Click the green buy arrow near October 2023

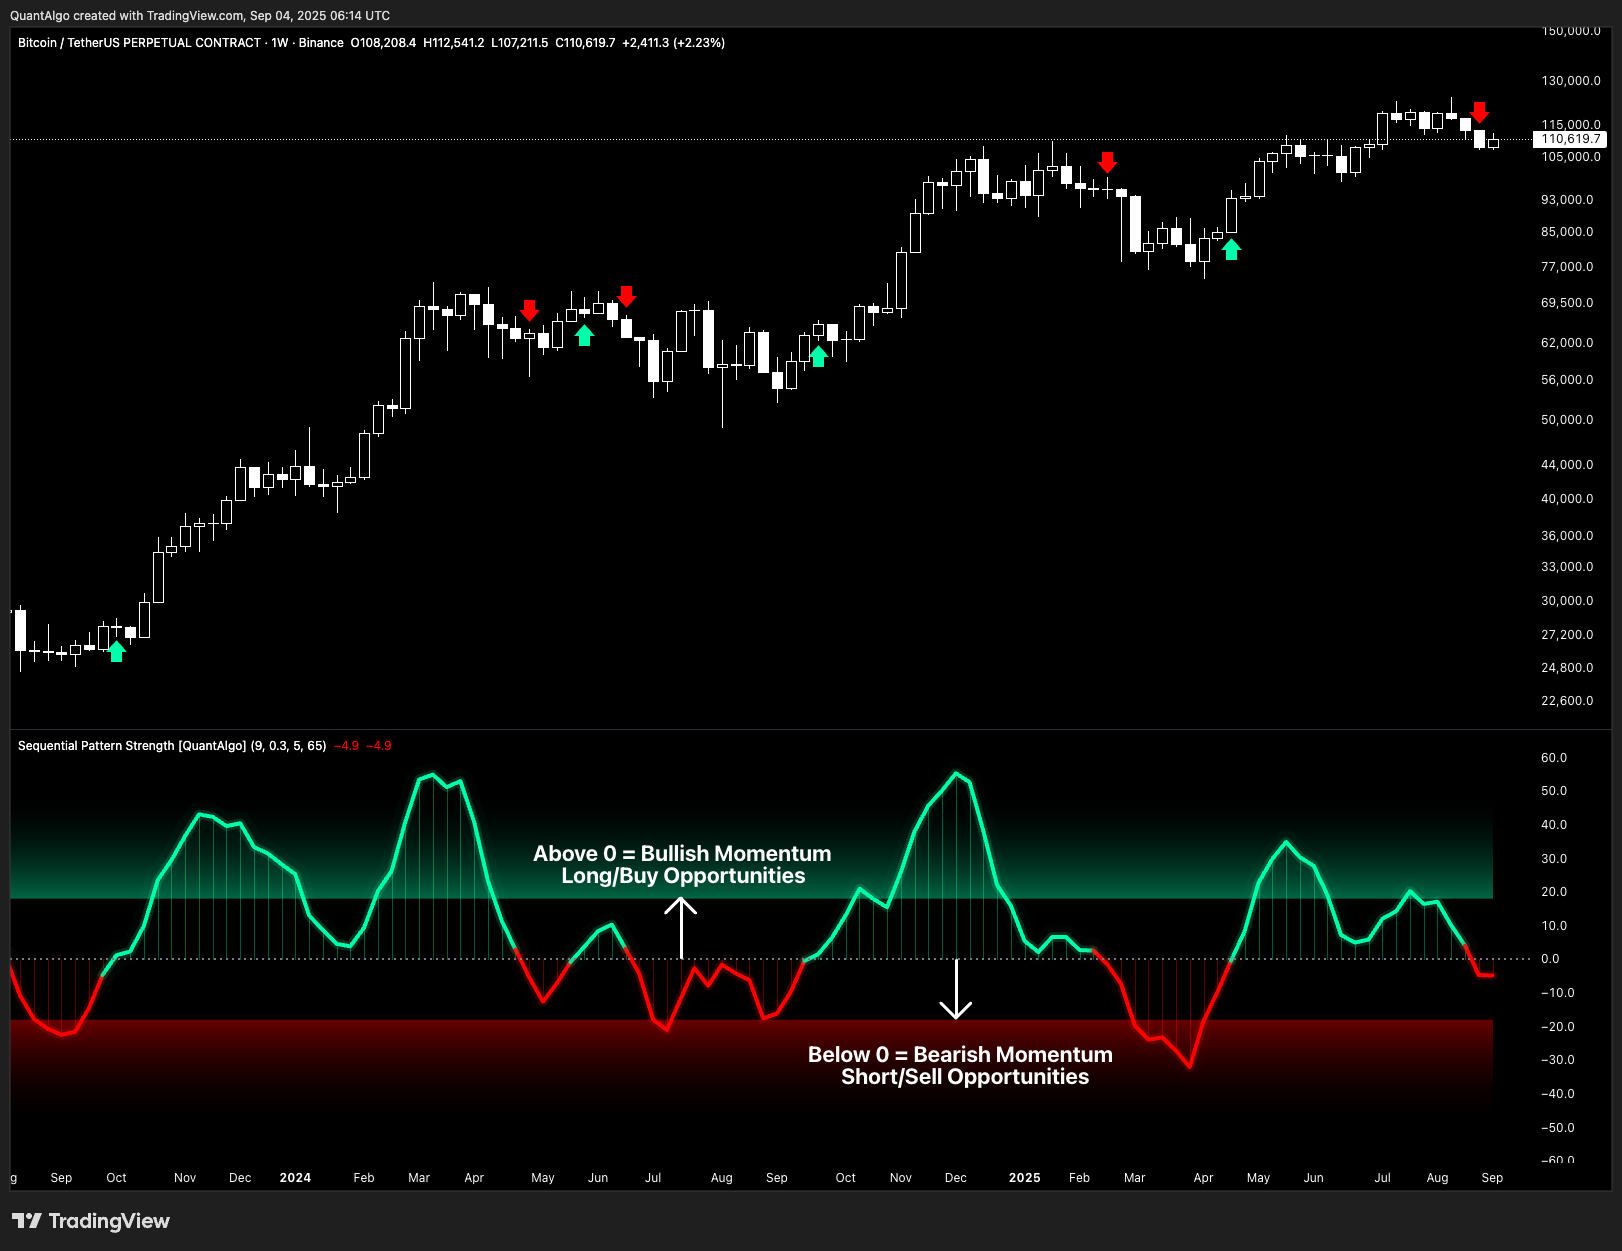coord(117,652)
